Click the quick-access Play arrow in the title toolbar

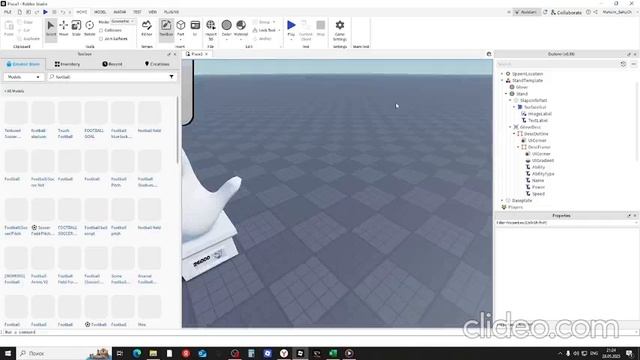point(45,12)
